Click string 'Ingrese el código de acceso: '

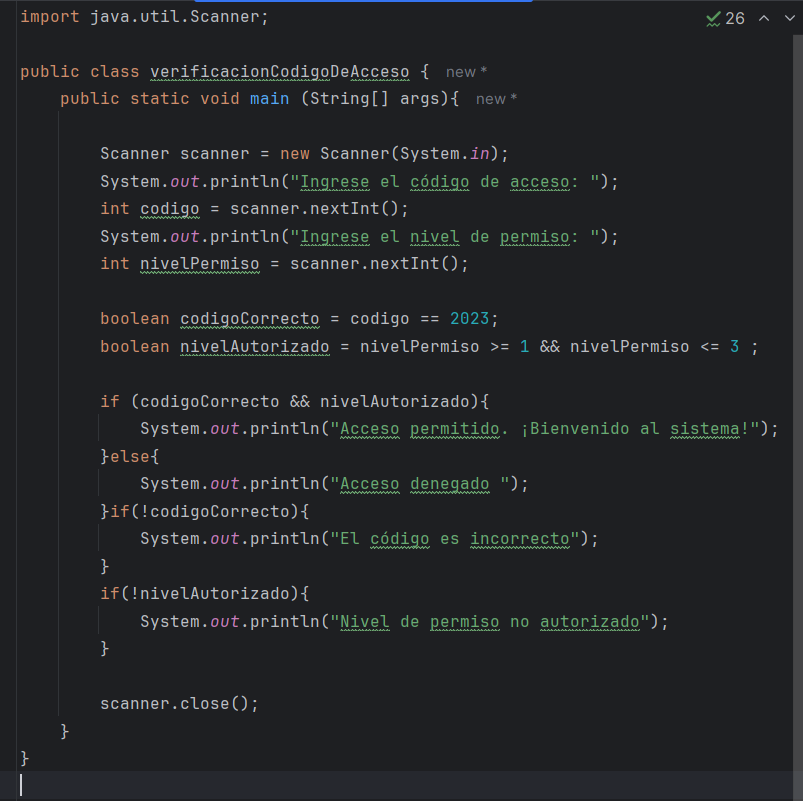point(445,182)
